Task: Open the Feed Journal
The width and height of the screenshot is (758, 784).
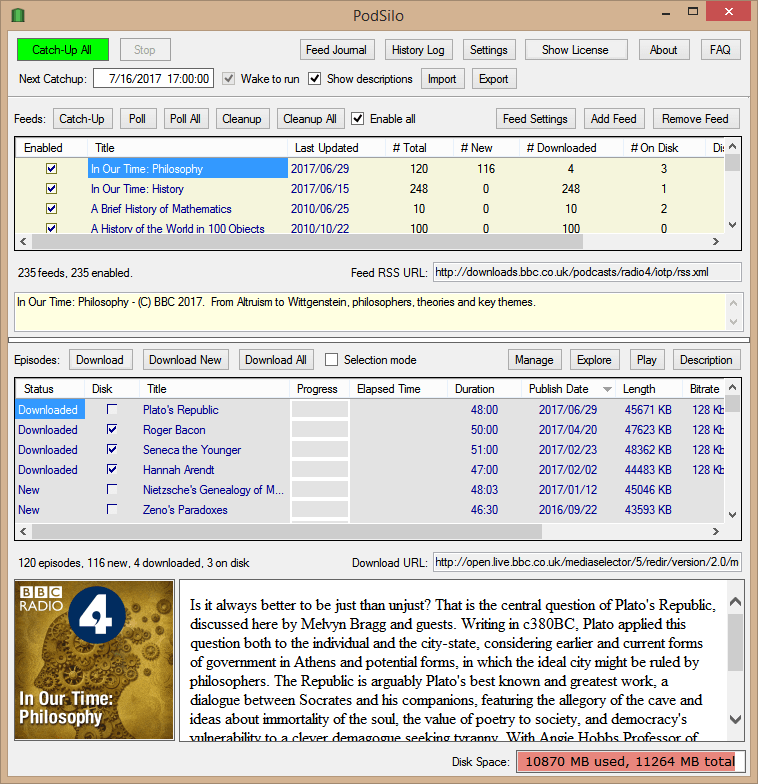Action: click(x=337, y=50)
